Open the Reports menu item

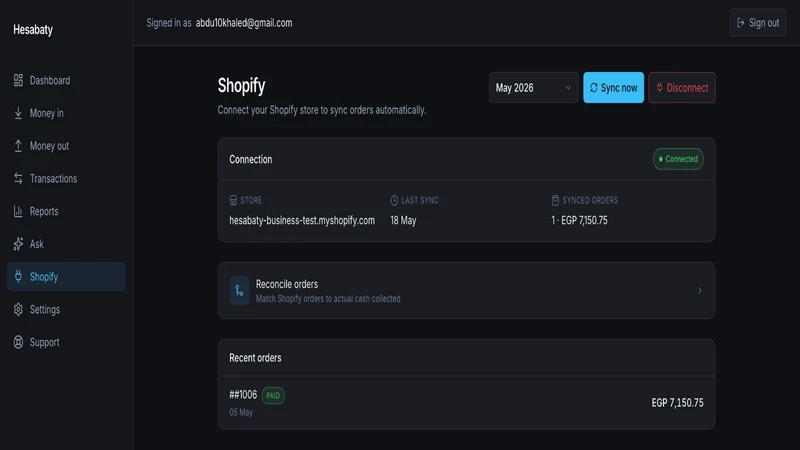coord(66,211)
